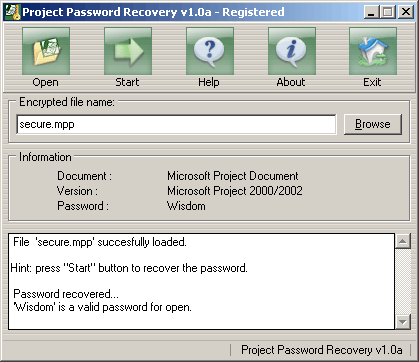Viewport: 419px width, 362px height.
Task: Start password recovery with the green arrow
Action: 128,51
